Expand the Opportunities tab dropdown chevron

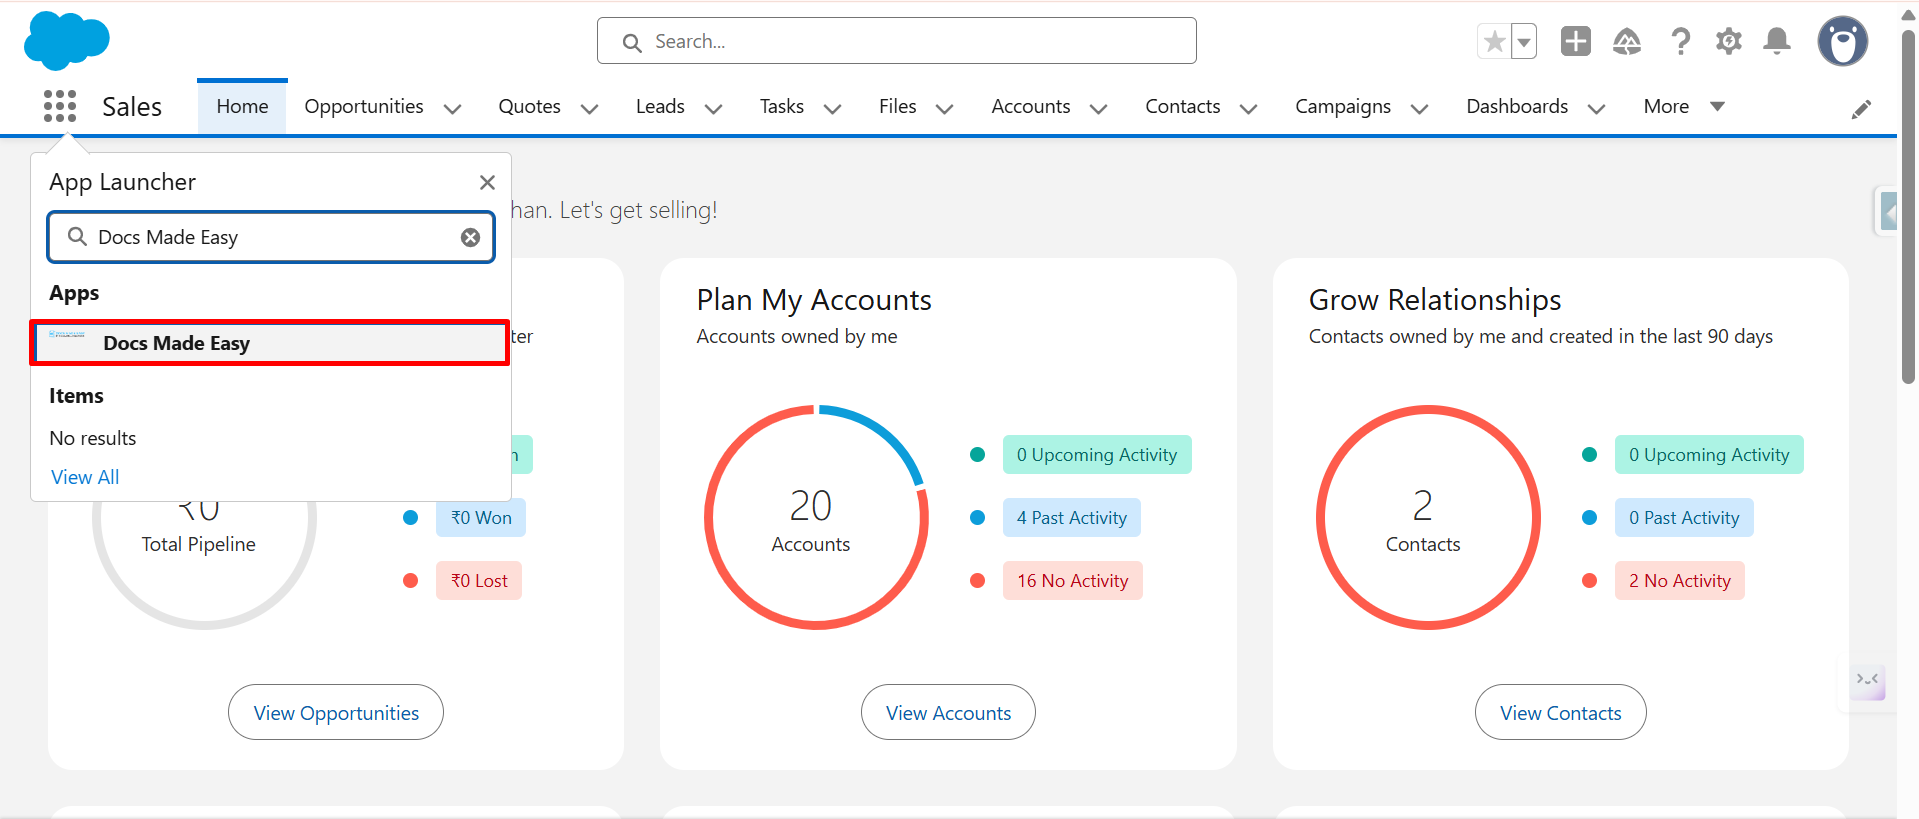[x=452, y=108]
